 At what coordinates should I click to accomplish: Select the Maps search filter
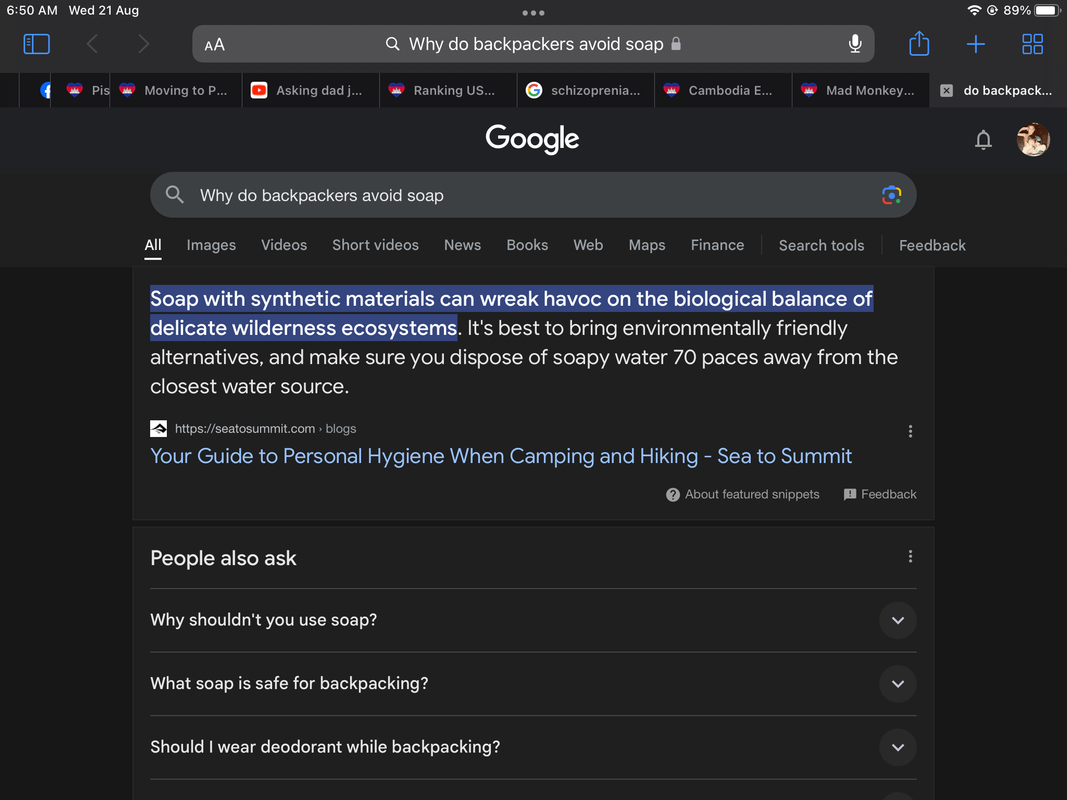[x=646, y=245]
